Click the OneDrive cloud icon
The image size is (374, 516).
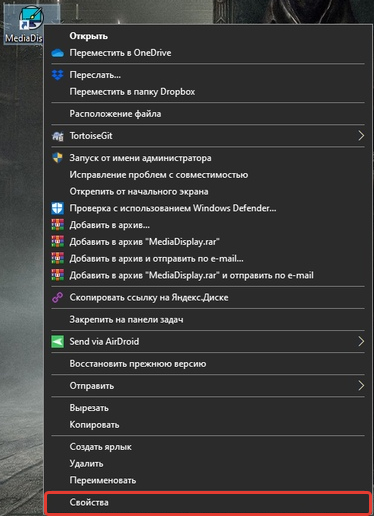point(58,53)
